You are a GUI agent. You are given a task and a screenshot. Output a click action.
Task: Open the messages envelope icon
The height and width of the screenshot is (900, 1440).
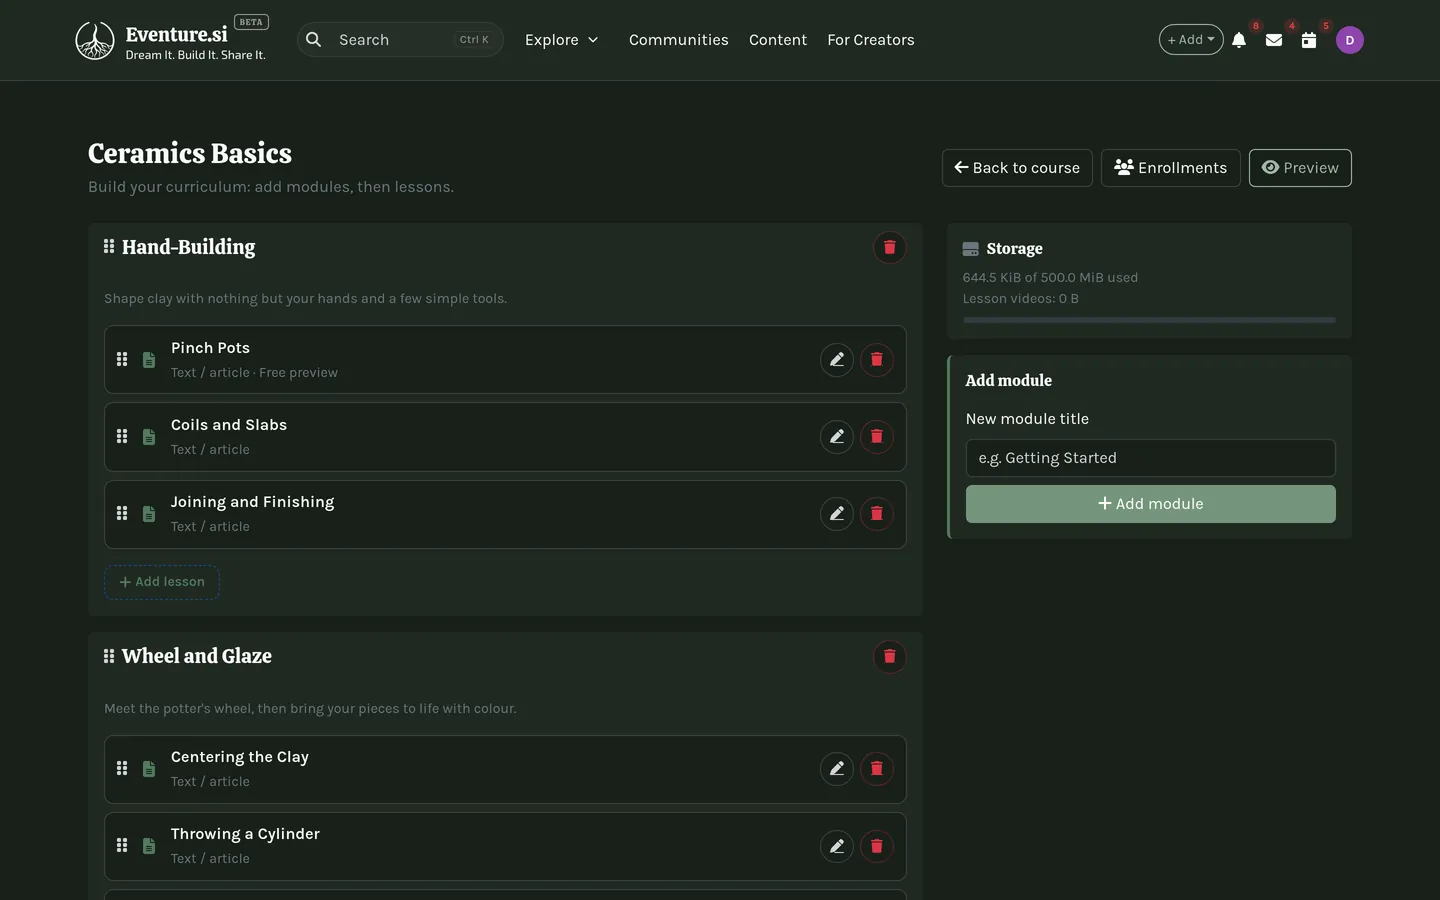[x=1274, y=40]
